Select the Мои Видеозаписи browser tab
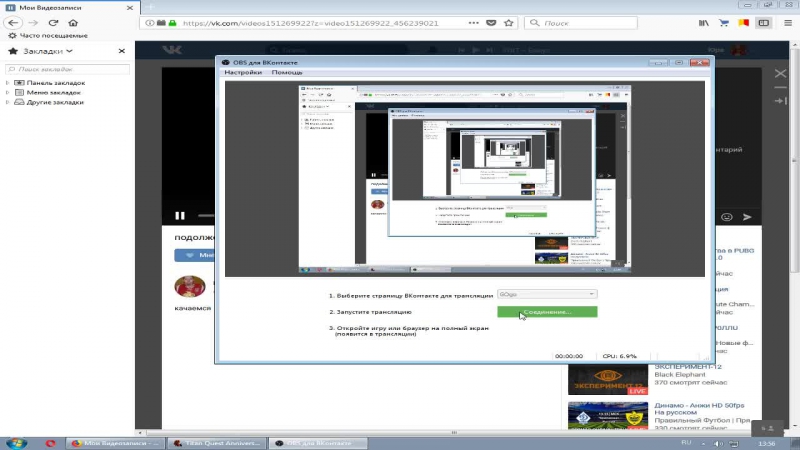This screenshot has height=450, width=800. click(70, 8)
